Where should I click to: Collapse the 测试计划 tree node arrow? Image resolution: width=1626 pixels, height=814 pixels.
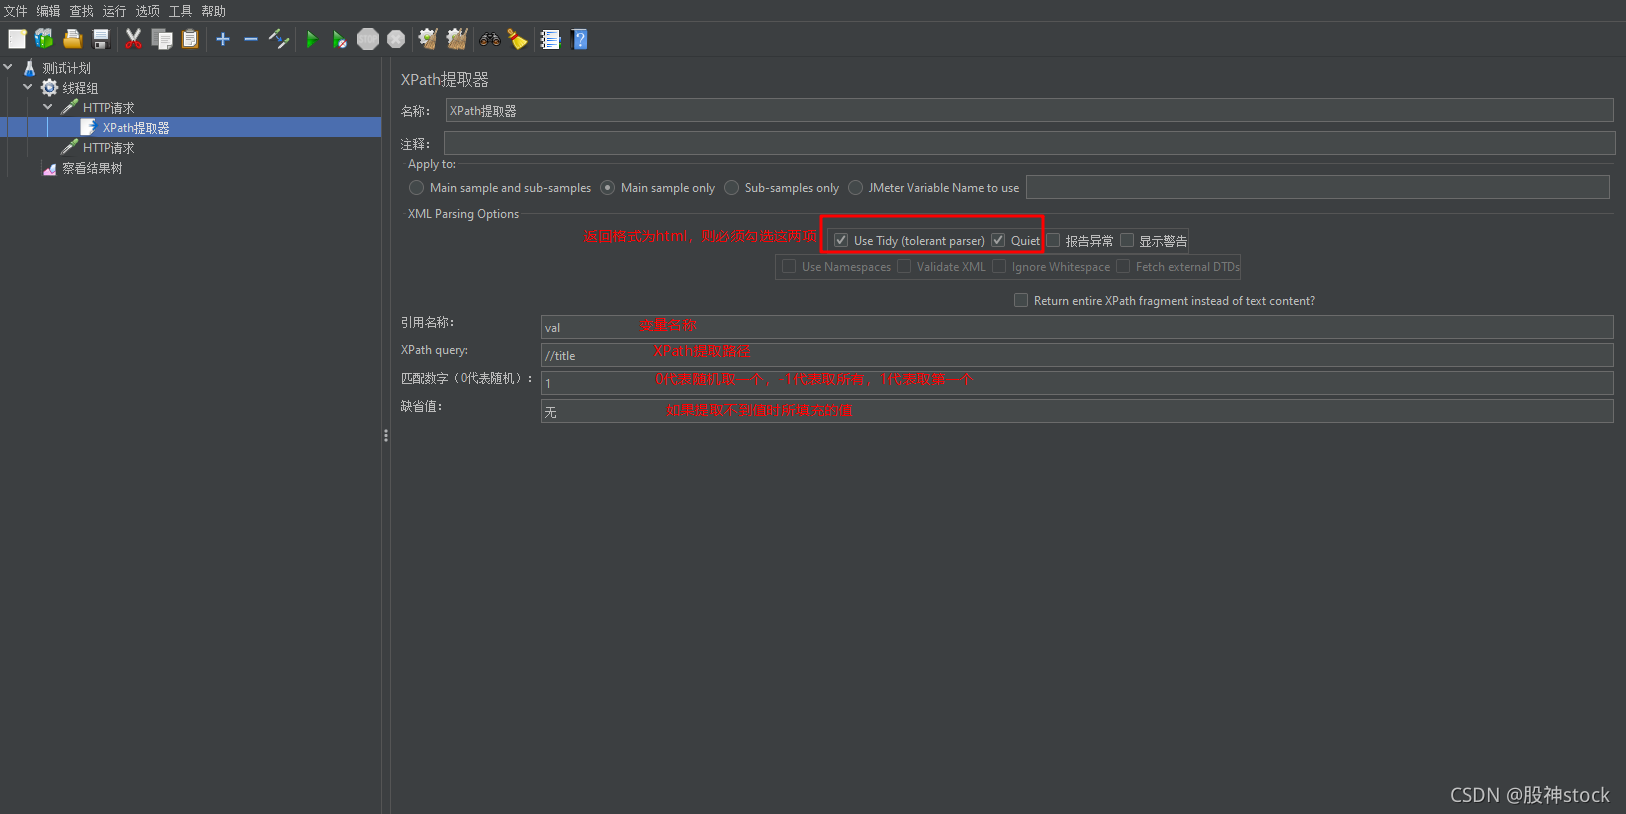(x=8, y=67)
